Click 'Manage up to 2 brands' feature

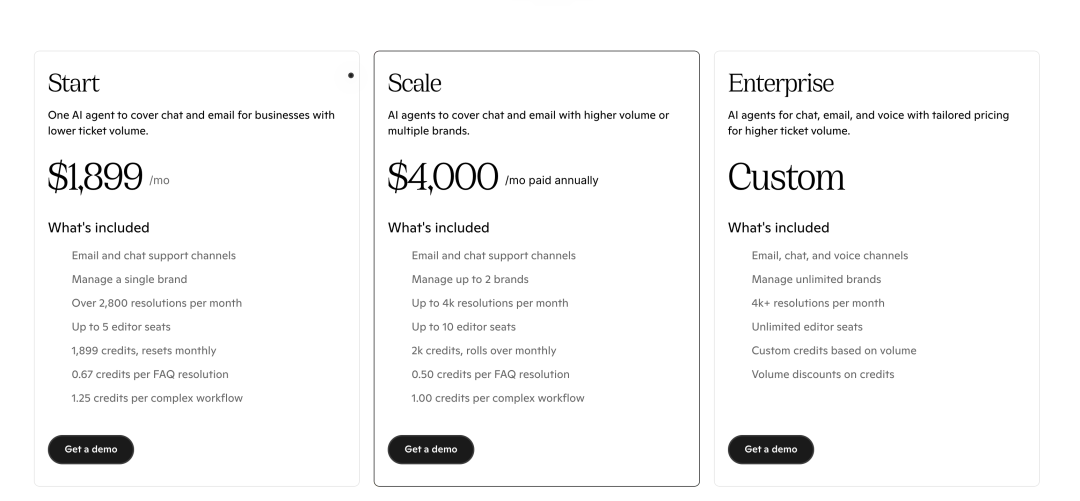[470, 280]
